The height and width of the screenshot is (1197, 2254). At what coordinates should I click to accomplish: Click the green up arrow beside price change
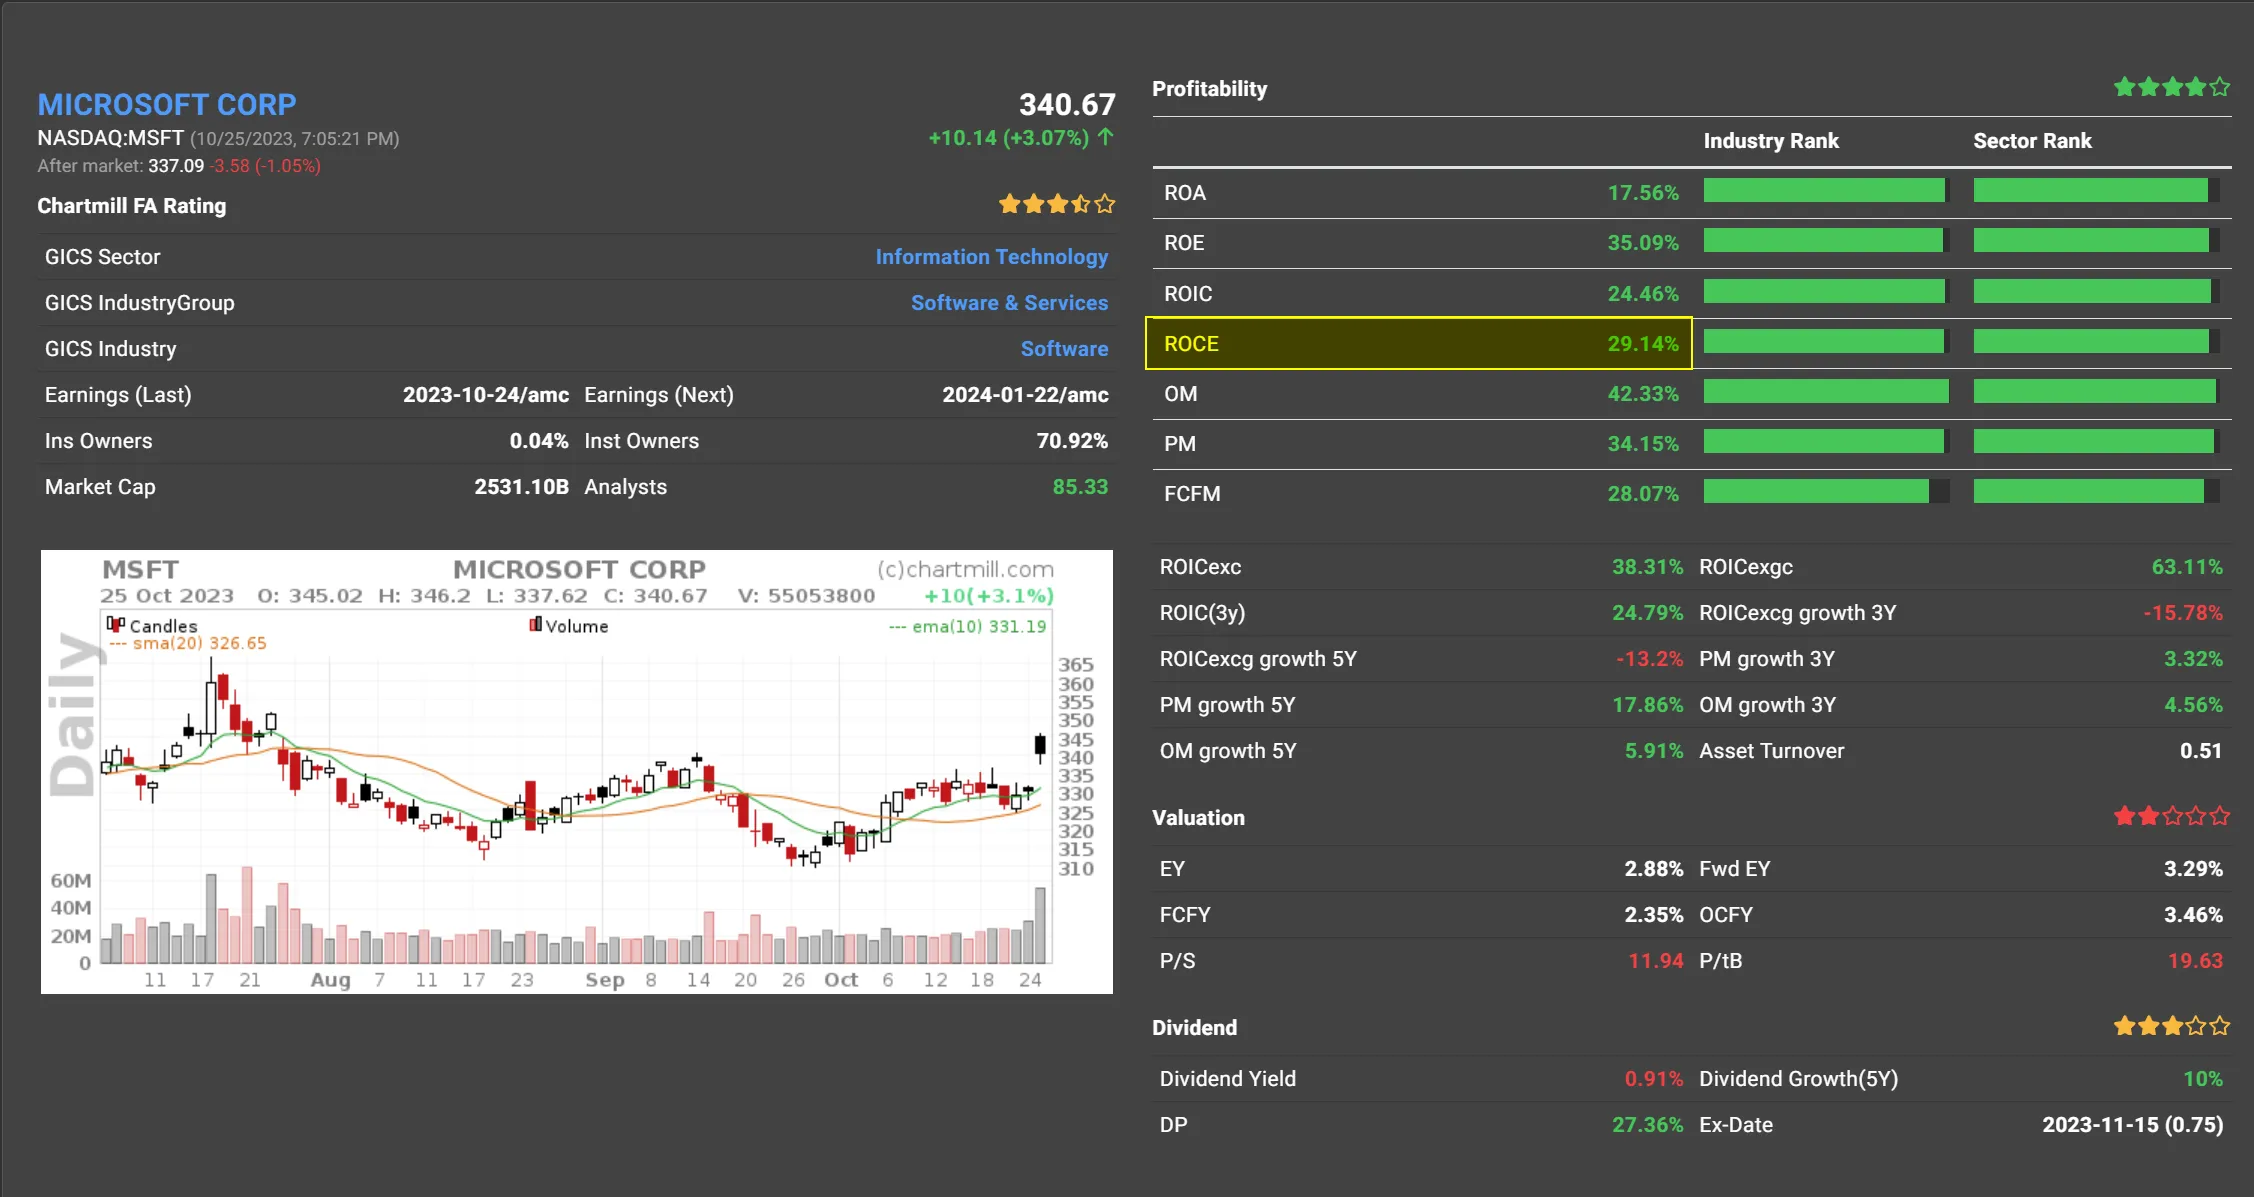click(1105, 137)
